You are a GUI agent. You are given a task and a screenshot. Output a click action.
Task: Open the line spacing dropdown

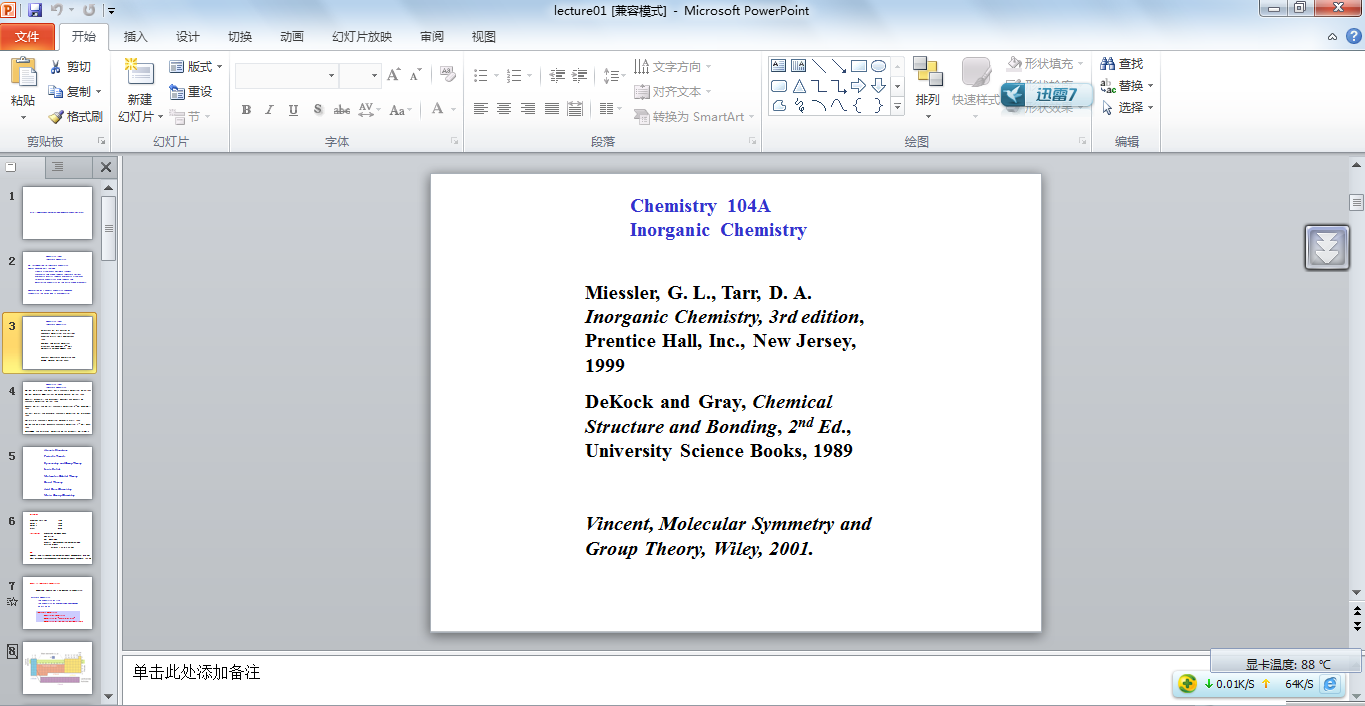615,75
